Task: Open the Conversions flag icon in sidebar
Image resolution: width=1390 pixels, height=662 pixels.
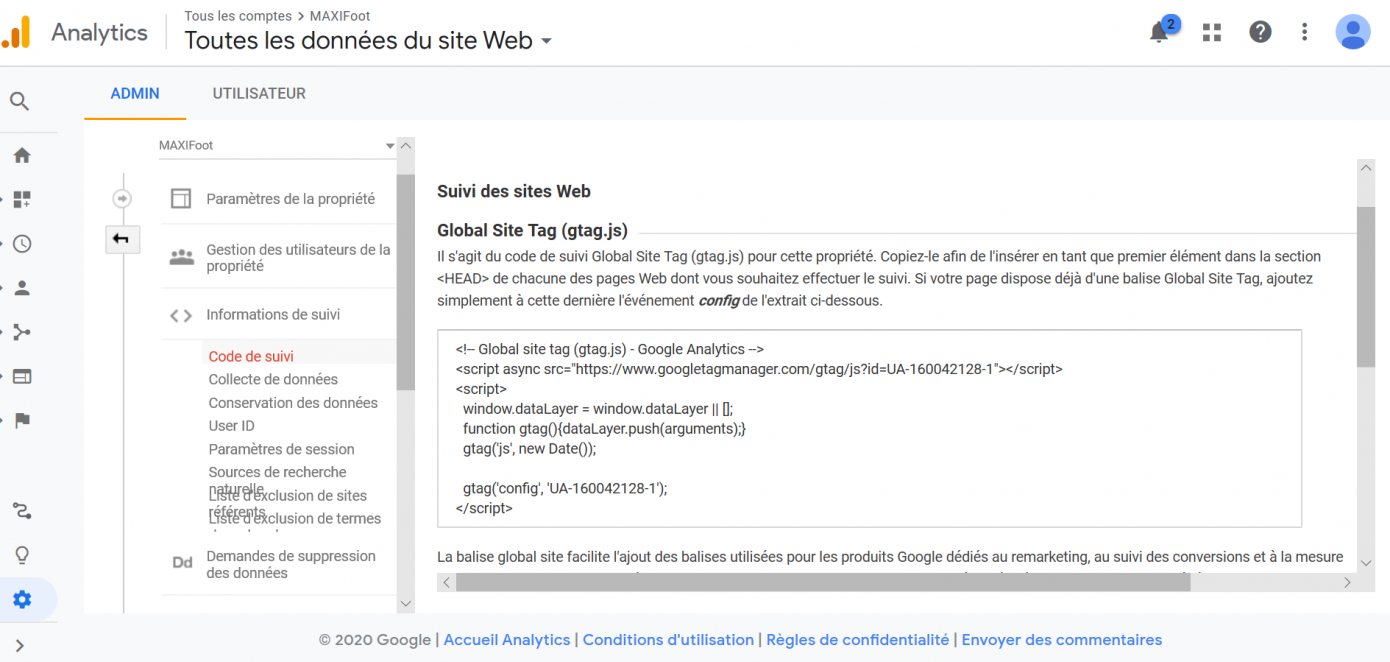Action: pos(22,421)
